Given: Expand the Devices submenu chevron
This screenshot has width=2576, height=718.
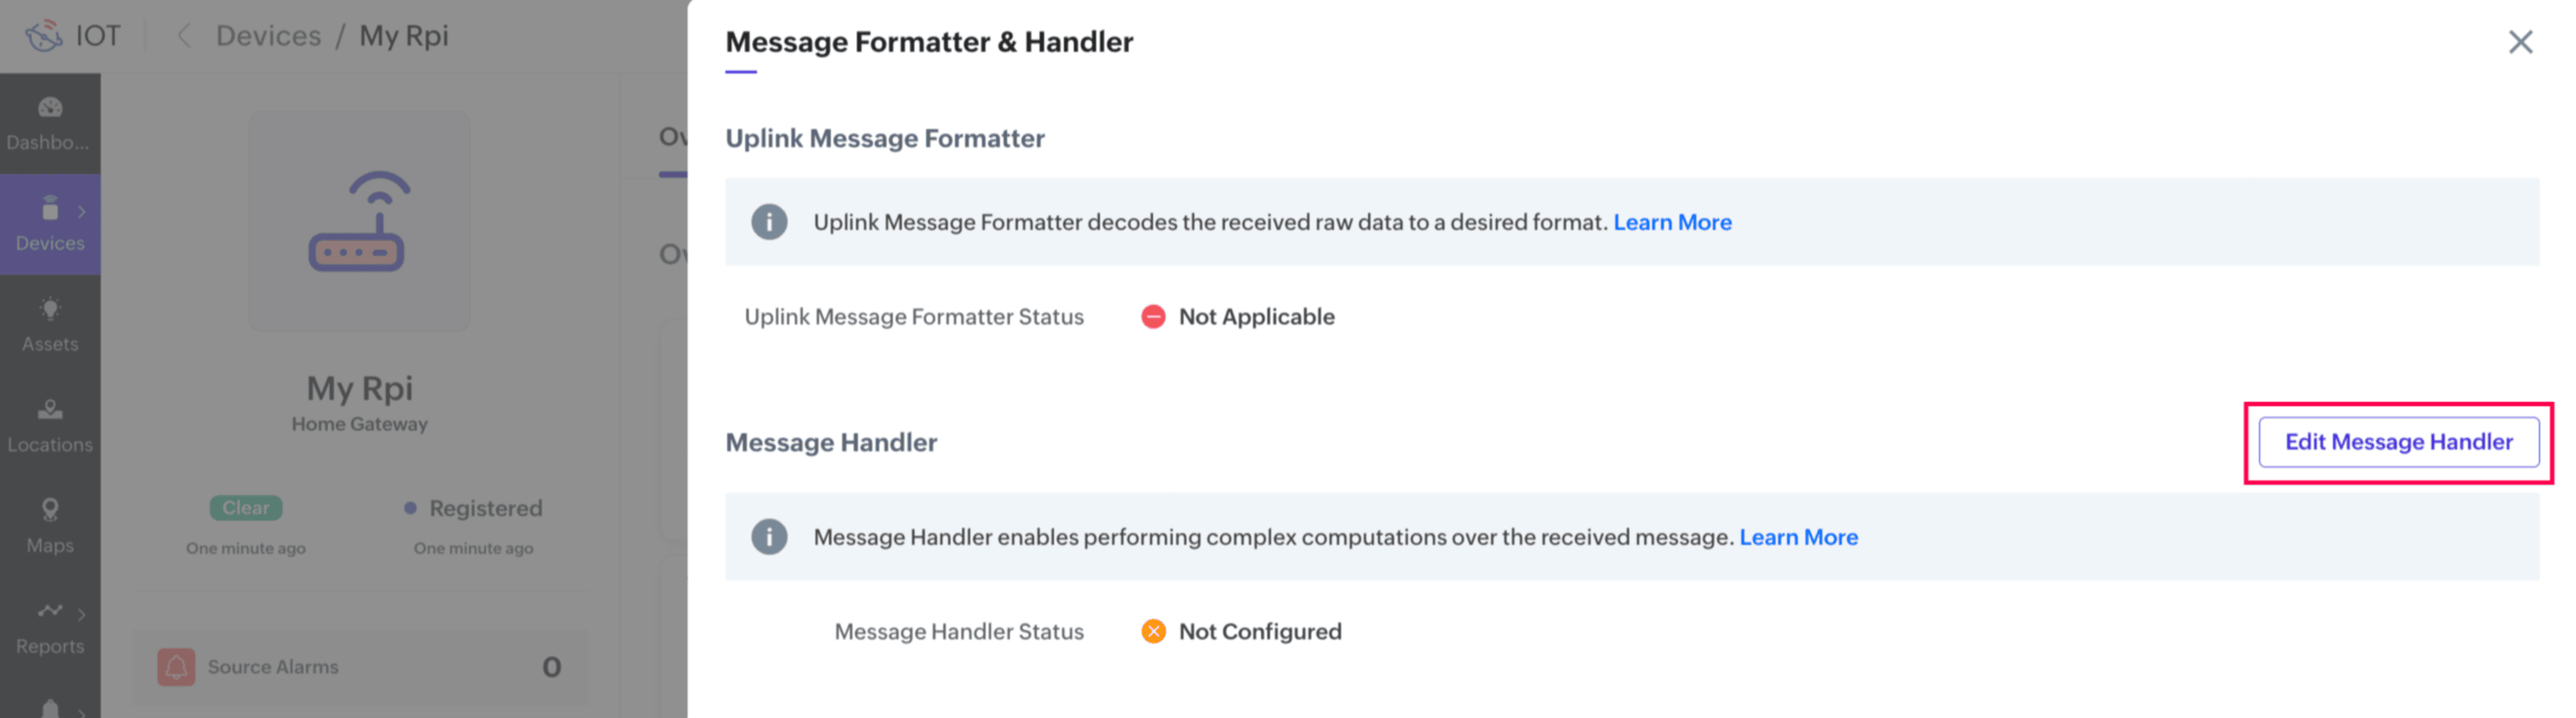Looking at the screenshot, I should click(82, 212).
